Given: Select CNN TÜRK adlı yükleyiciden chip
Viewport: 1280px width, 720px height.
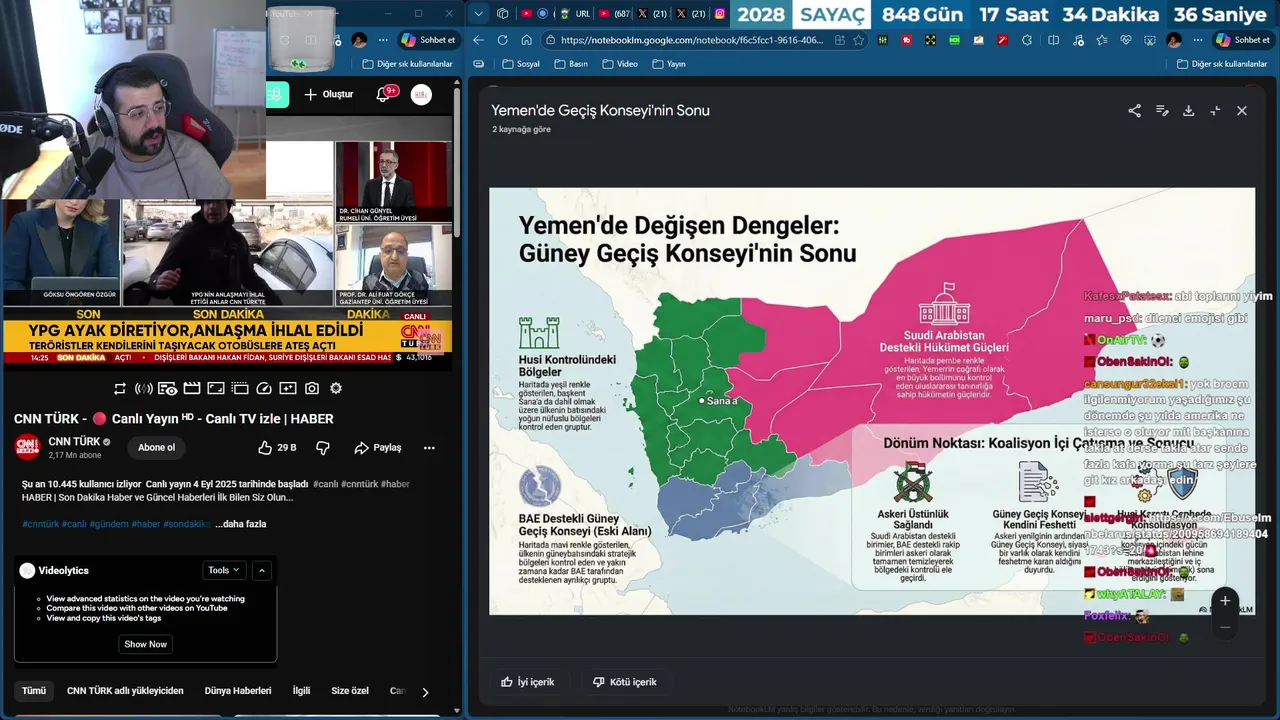Looking at the screenshot, I should 125,691.
